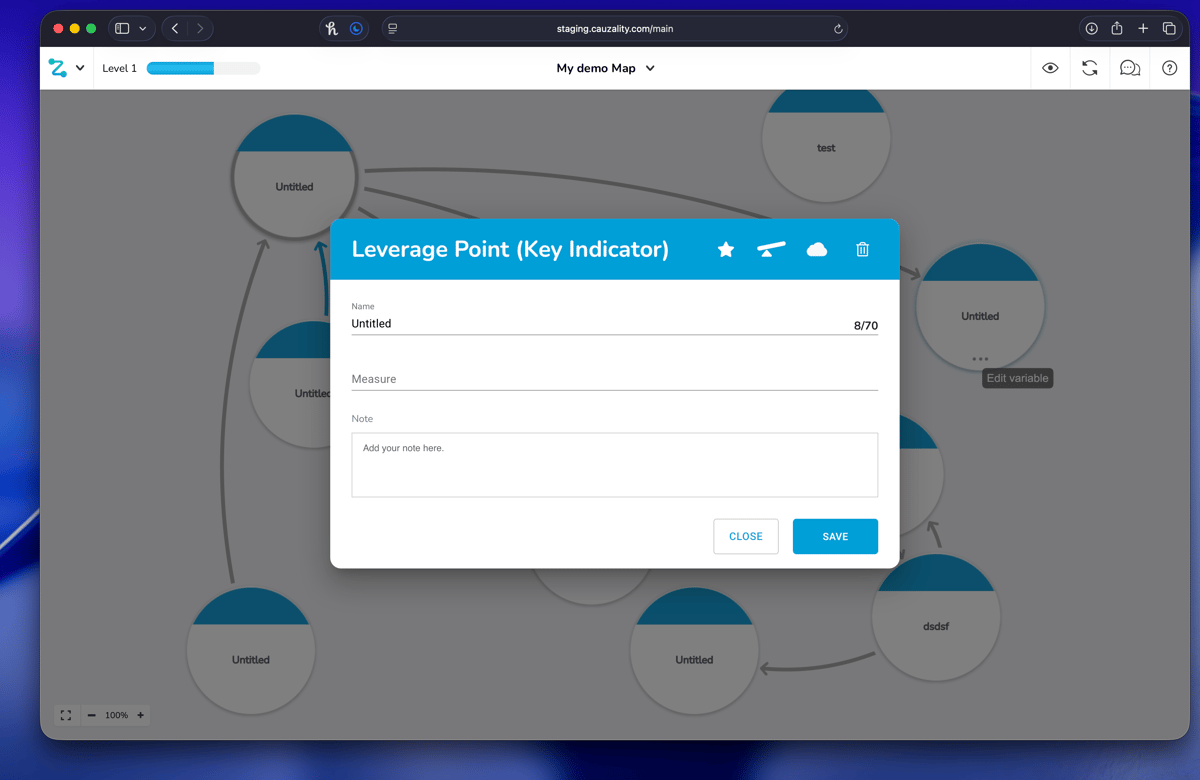Toggle the eye view mode icon
The width and height of the screenshot is (1200, 780).
click(1050, 68)
